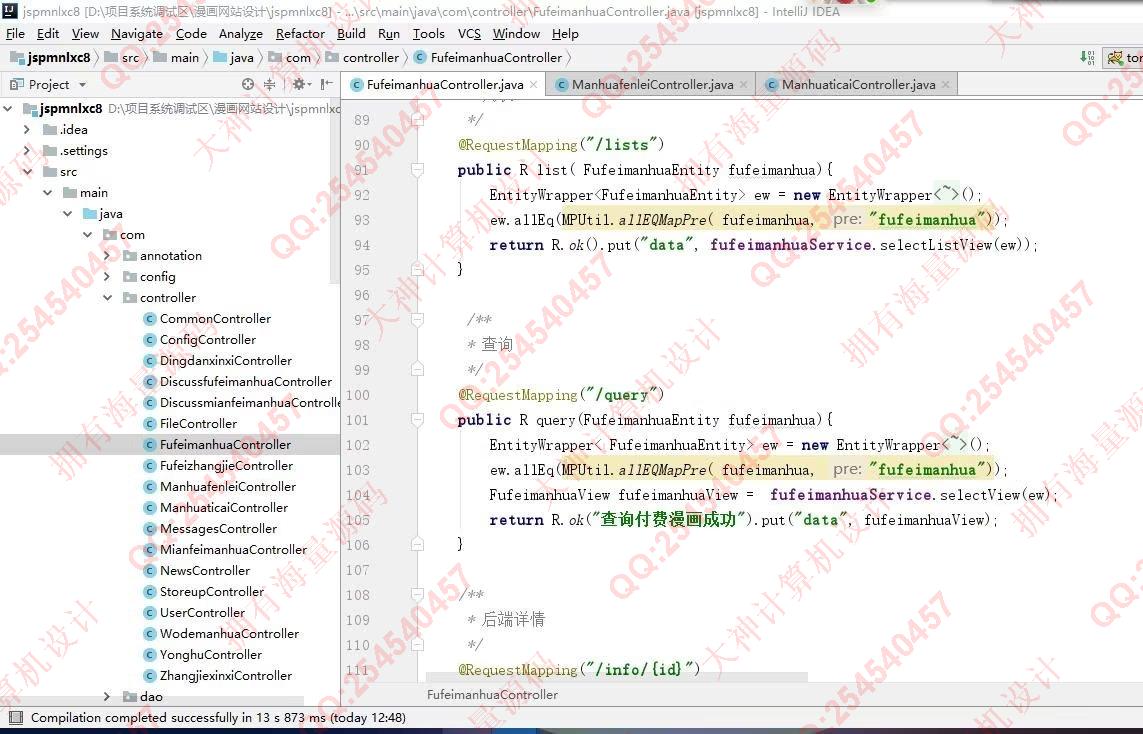The width and height of the screenshot is (1143, 734).
Task: Click the class icon beside FileController
Action: [150, 423]
